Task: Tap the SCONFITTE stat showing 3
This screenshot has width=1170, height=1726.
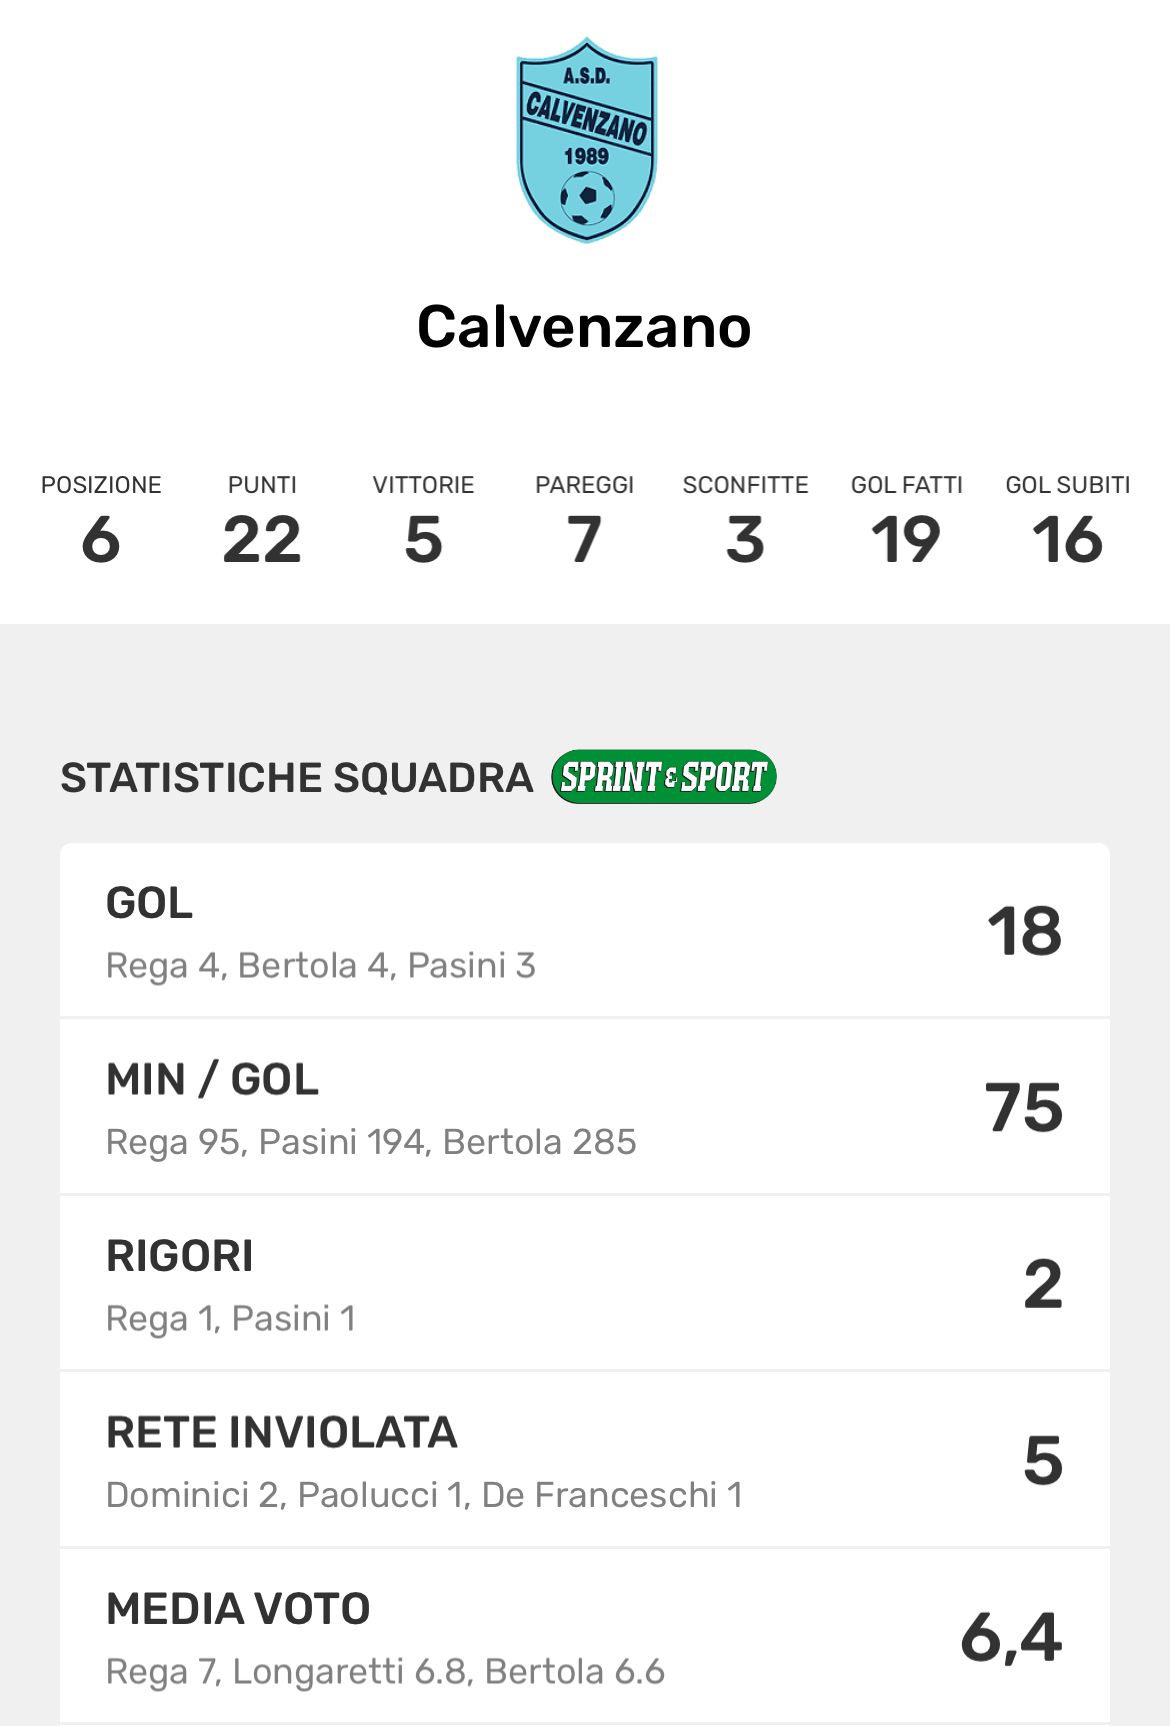Action: coord(745,540)
